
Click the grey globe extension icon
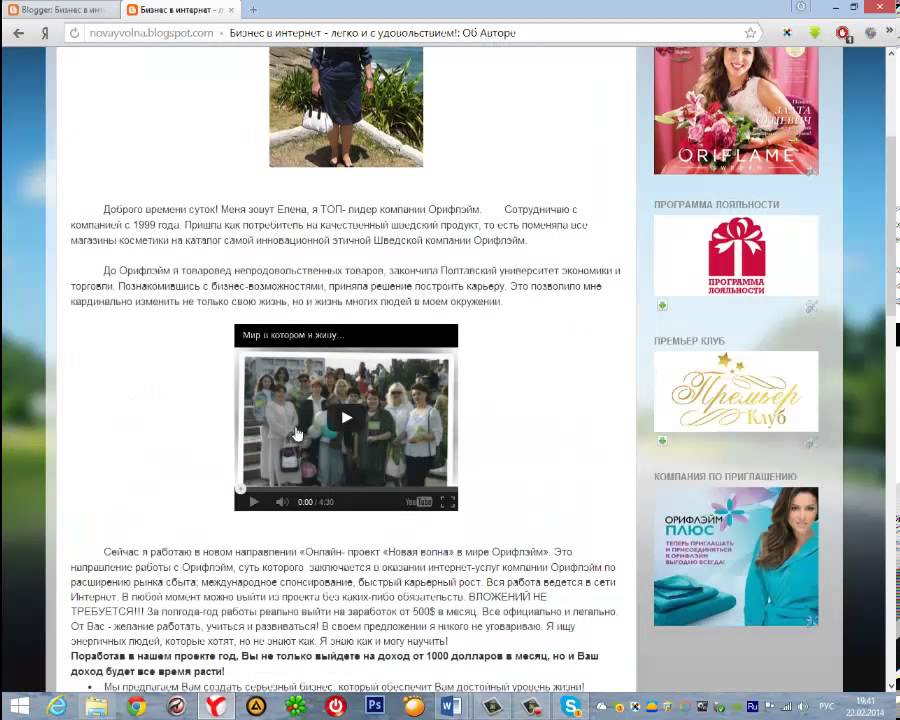coord(870,33)
